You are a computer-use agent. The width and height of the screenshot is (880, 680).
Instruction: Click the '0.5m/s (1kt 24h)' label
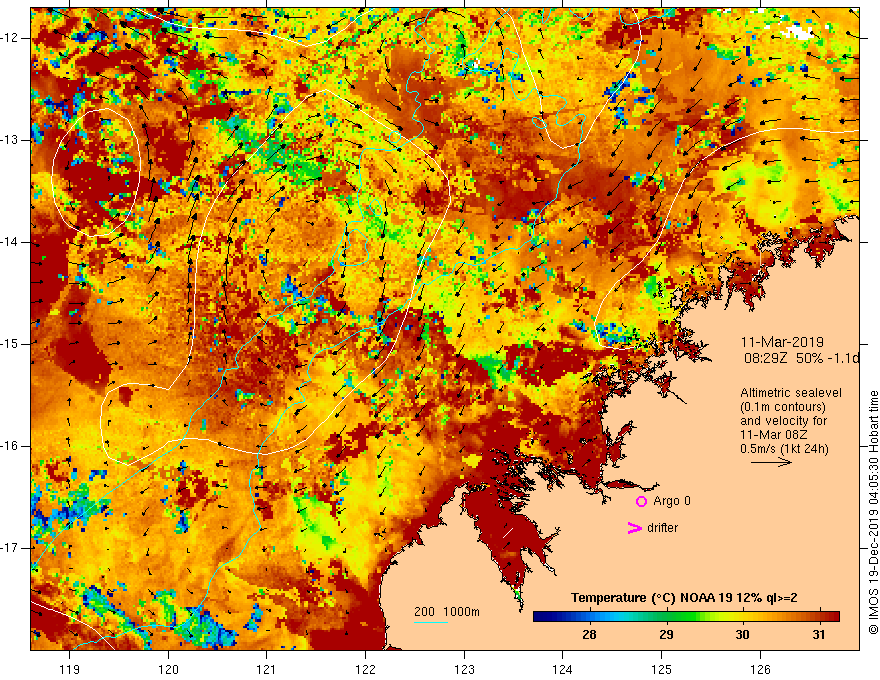point(784,449)
